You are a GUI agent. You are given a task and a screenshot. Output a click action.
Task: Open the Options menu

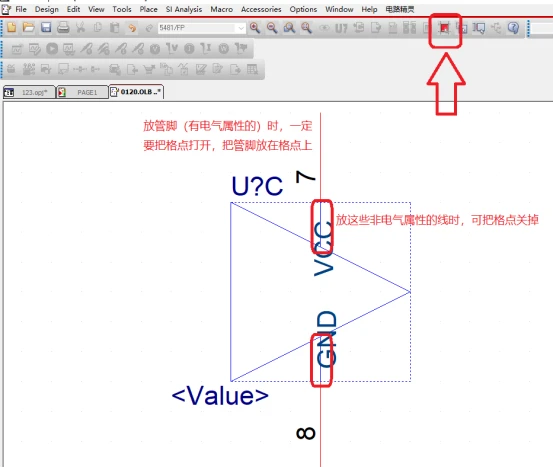pos(303,9)
